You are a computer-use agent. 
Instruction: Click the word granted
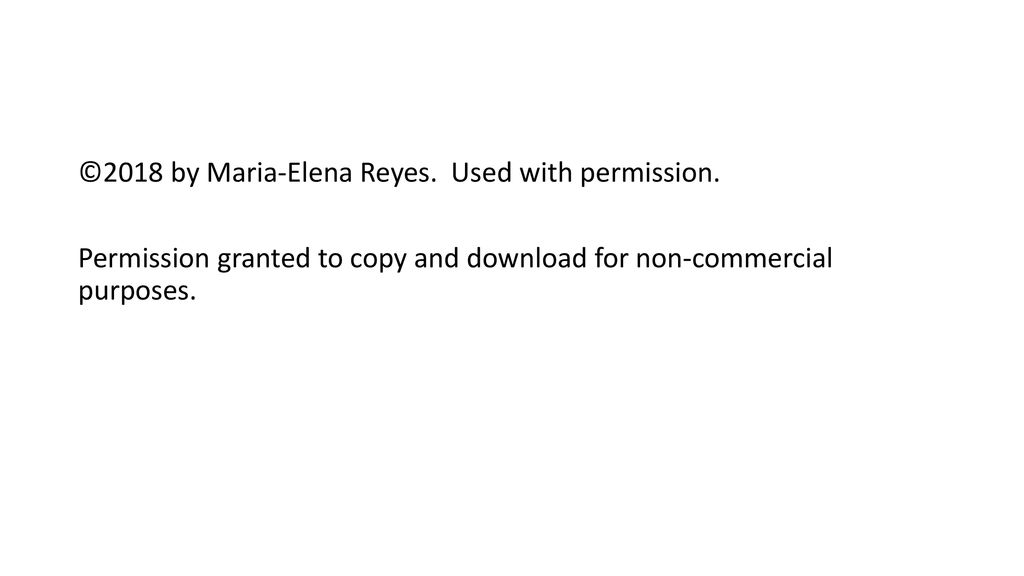(264, 260)
